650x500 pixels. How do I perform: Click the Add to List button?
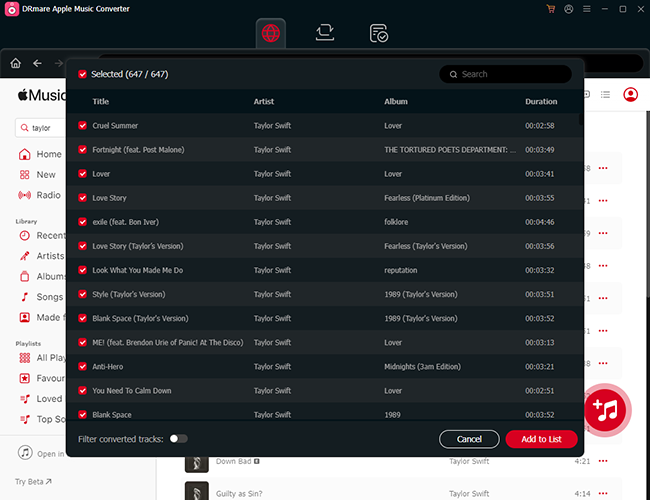[x=541, y=439]
